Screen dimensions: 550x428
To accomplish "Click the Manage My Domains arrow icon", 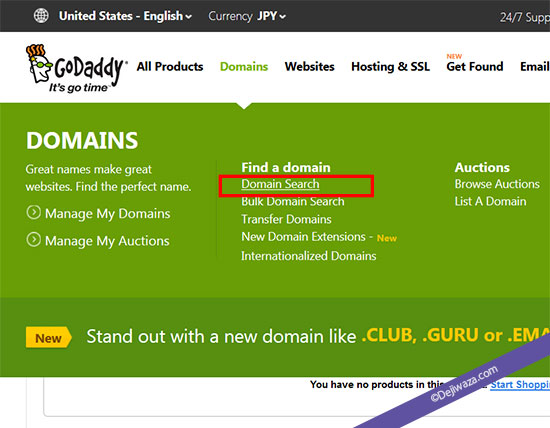I will (x=34, y=212).
